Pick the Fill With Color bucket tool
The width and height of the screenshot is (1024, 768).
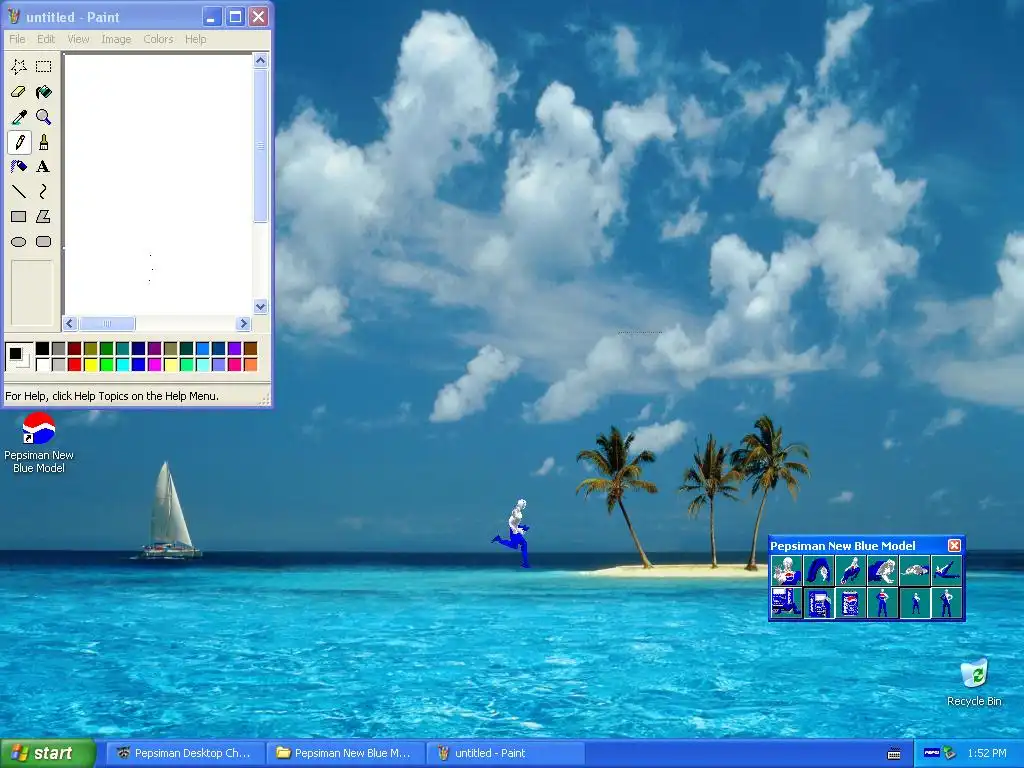(43, 91)
